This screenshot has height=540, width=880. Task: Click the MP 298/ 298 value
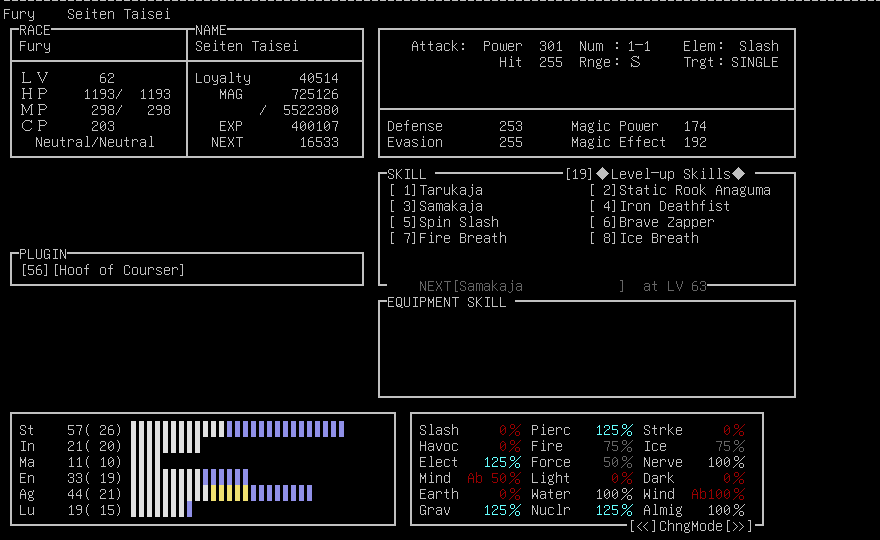131,110
